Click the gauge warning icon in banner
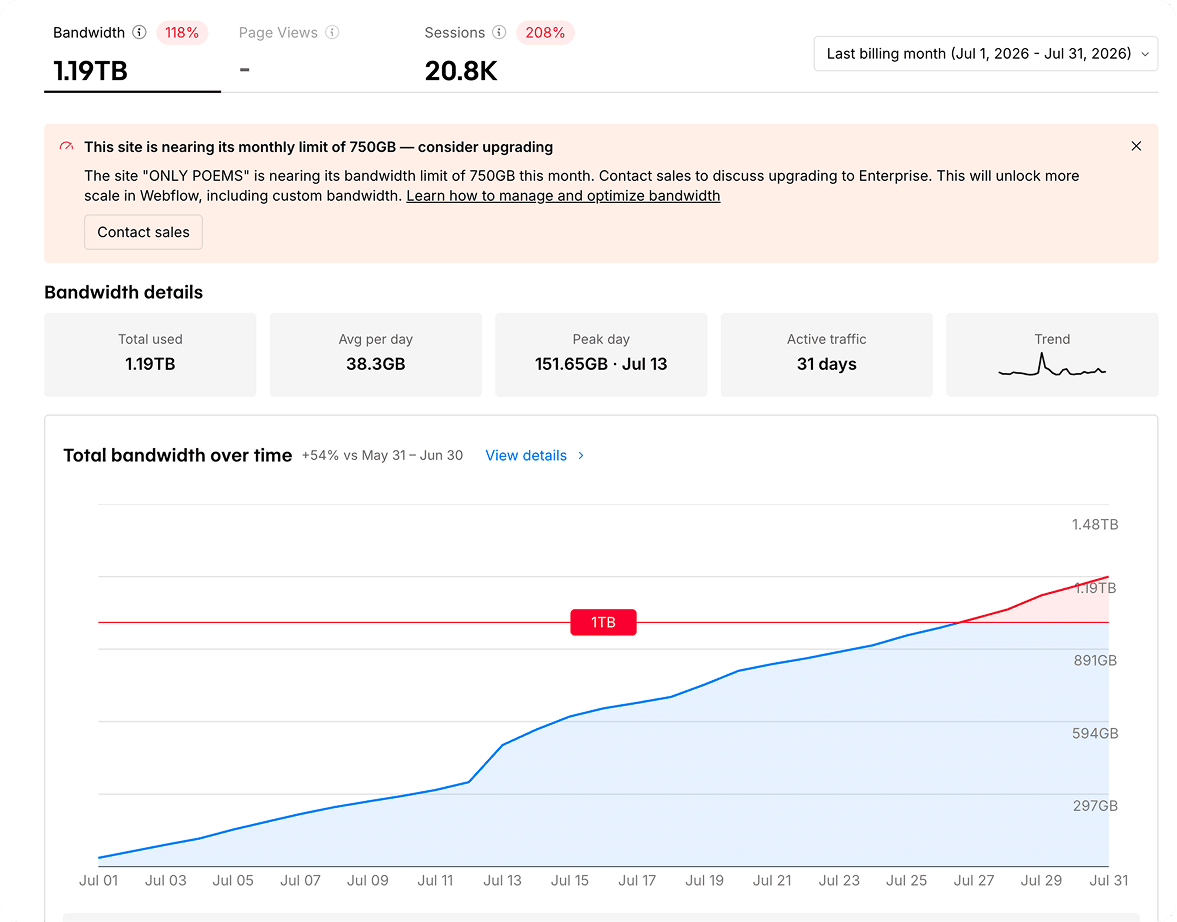1177x922 pixels. (x=66, y=146)
